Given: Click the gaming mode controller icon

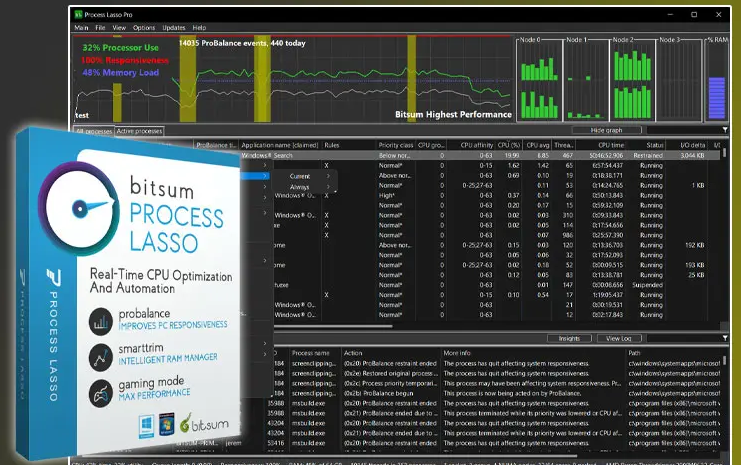Looking at the screenshot, I should [x=101, y=393].
